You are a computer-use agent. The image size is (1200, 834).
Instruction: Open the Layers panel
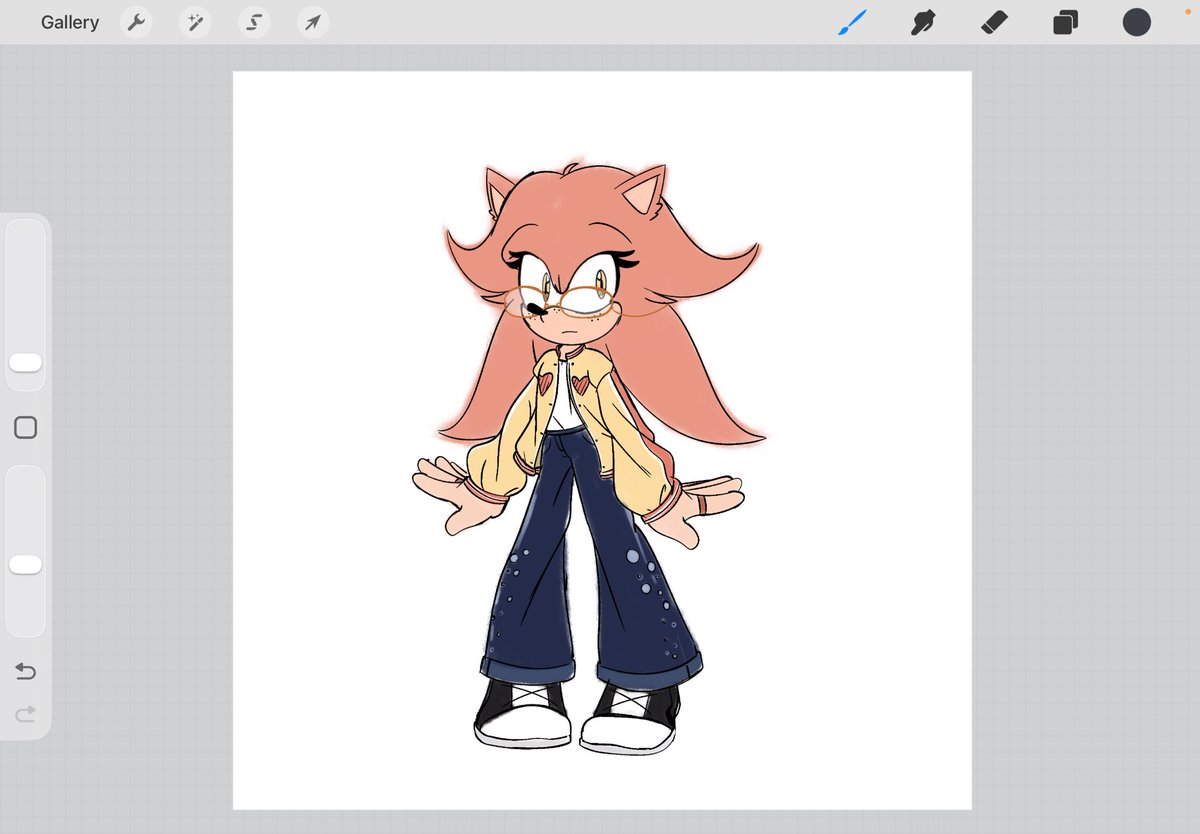pyautogui.click(x=1065, y=22)
